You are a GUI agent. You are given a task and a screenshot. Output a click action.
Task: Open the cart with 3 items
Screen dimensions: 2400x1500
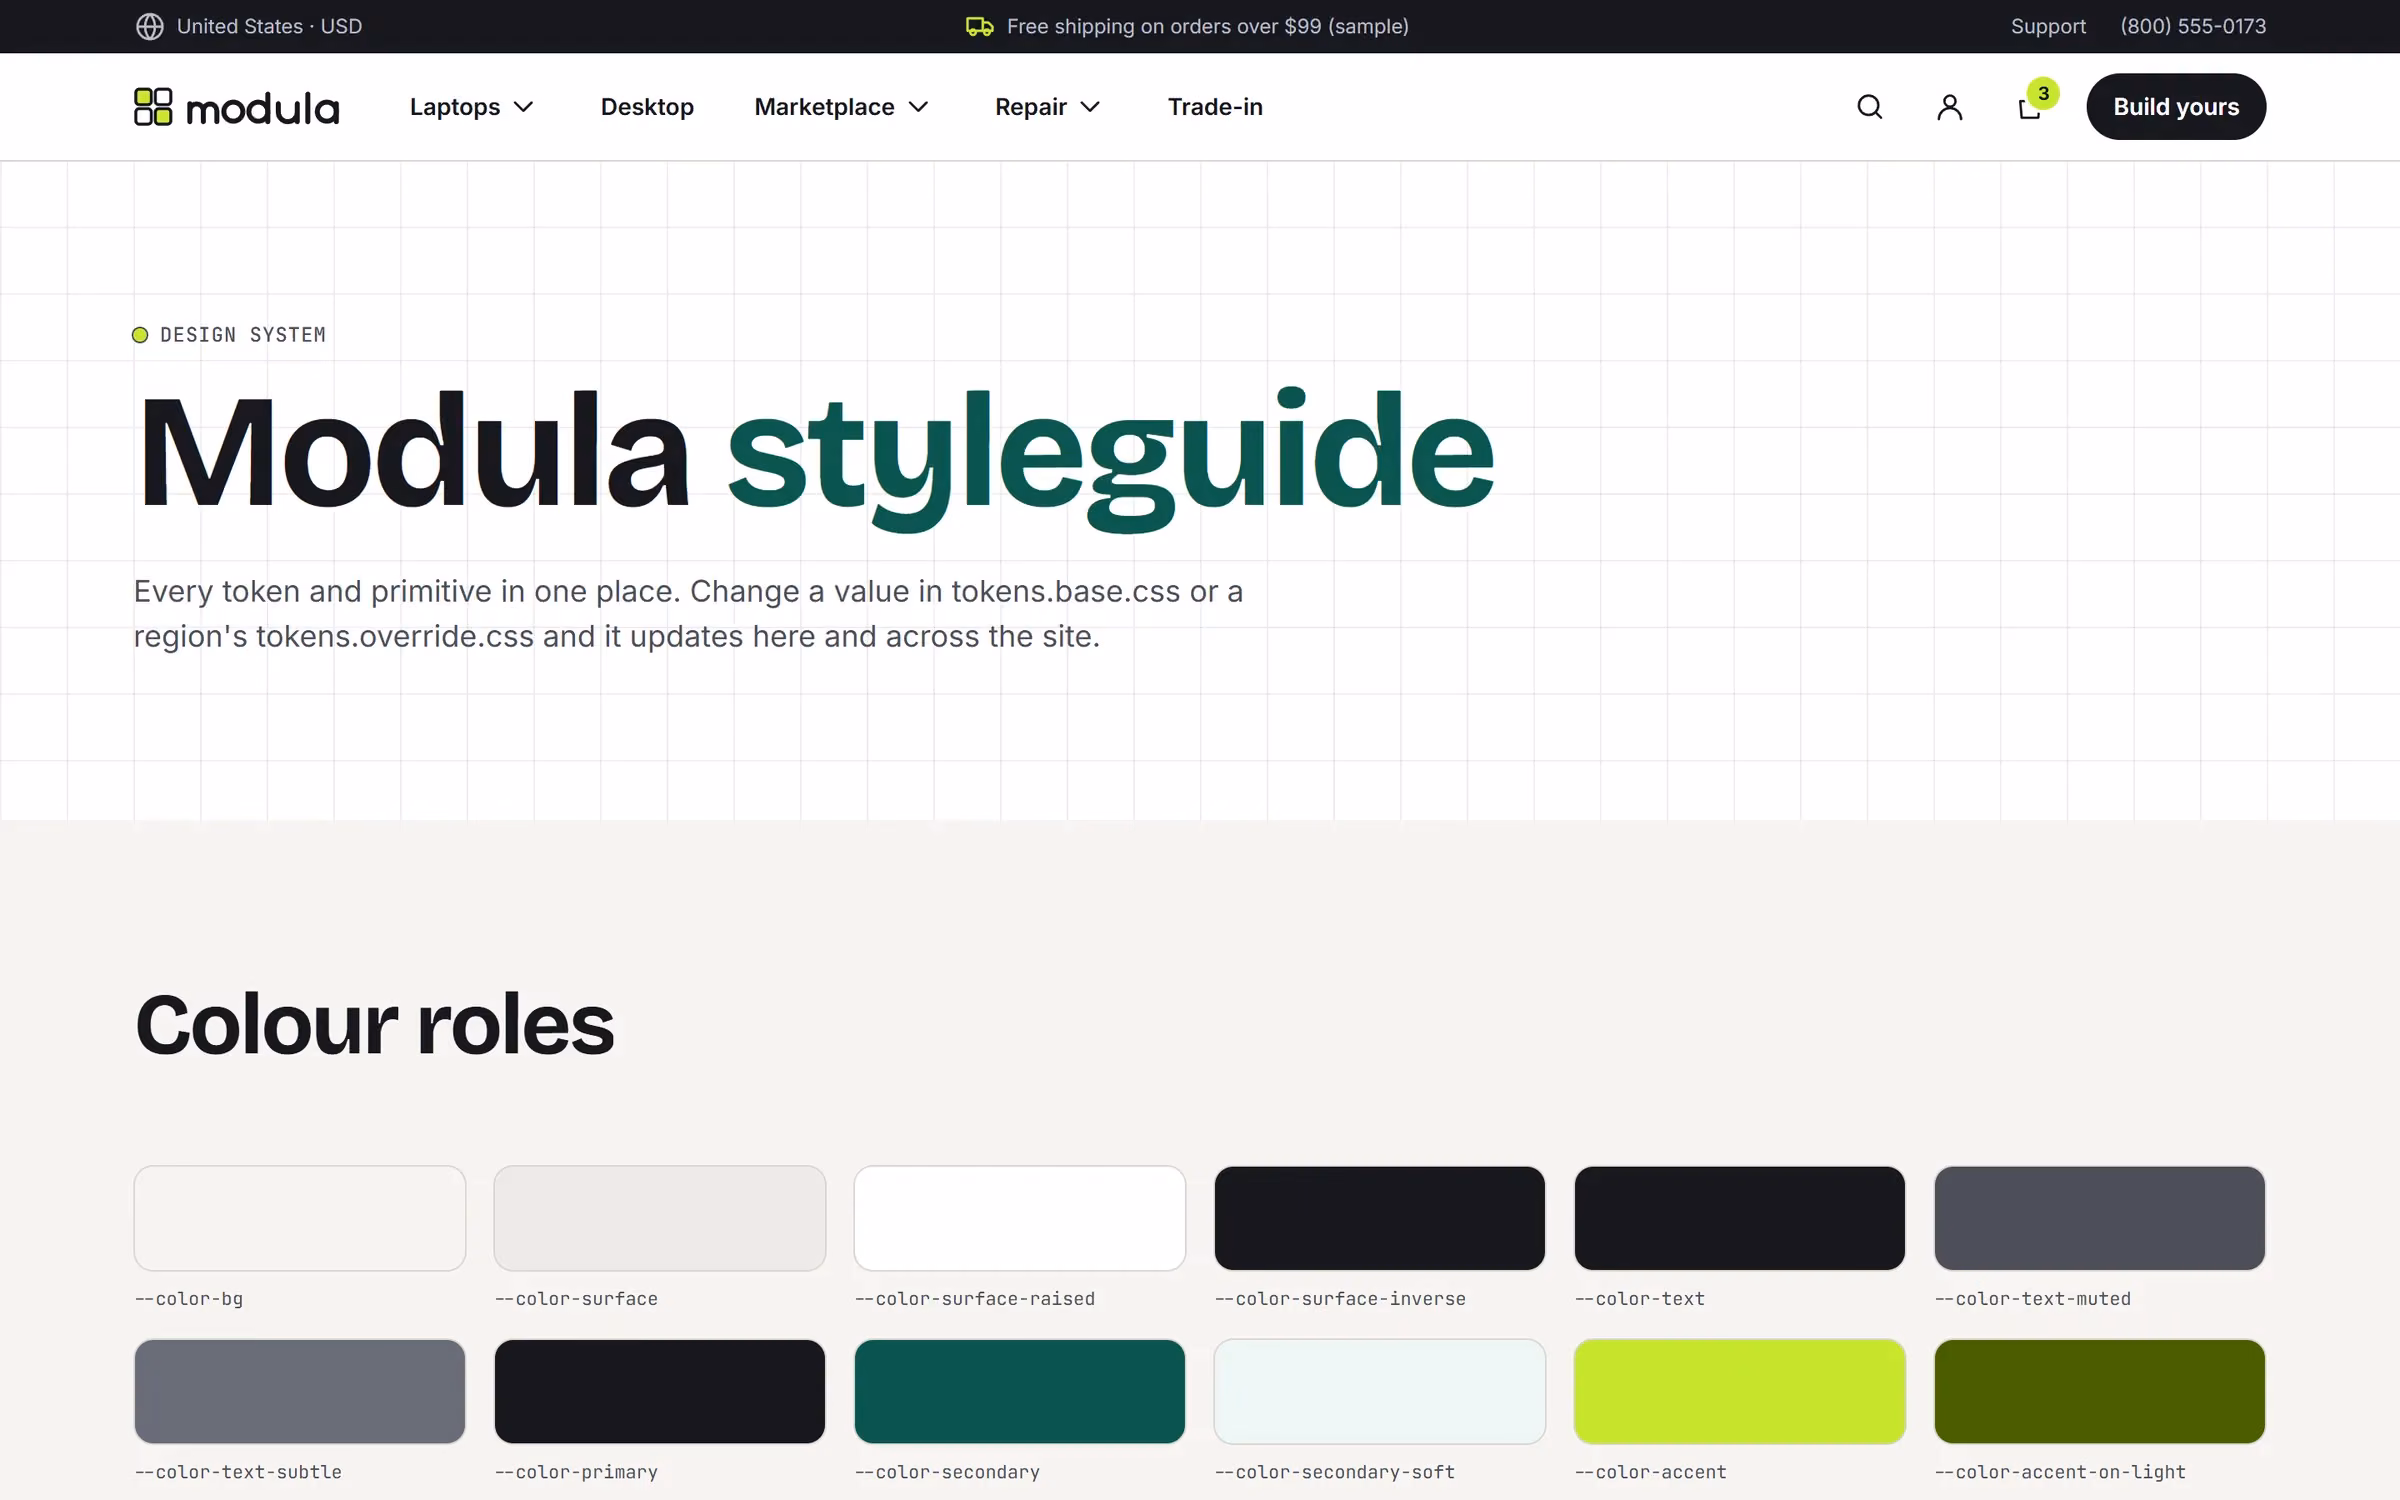pyautogui.click(x=2036, y=101)
